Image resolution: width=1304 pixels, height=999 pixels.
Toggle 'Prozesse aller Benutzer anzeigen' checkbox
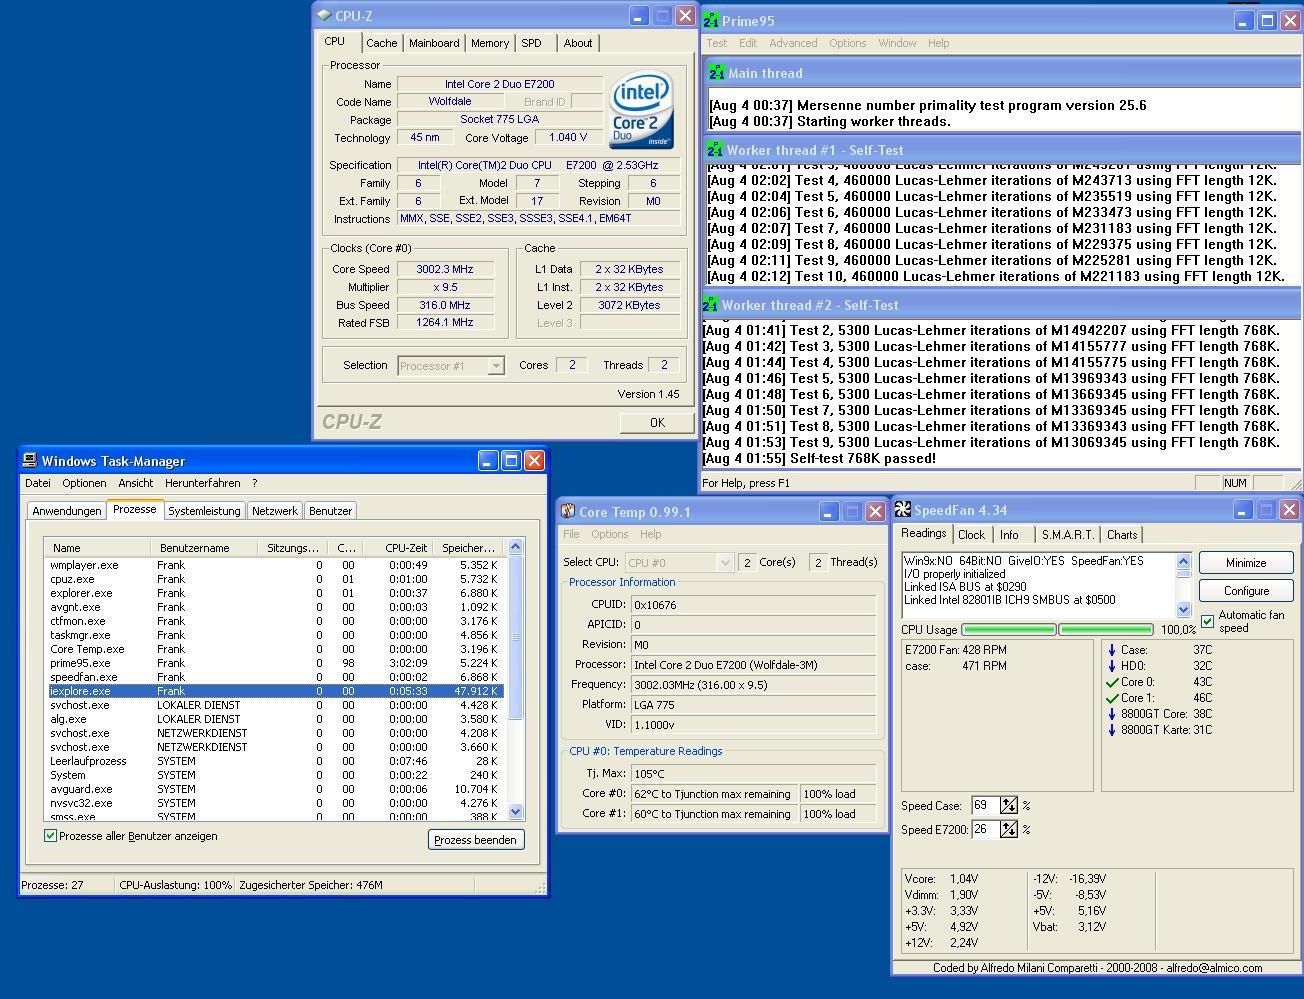click(50, 836)
